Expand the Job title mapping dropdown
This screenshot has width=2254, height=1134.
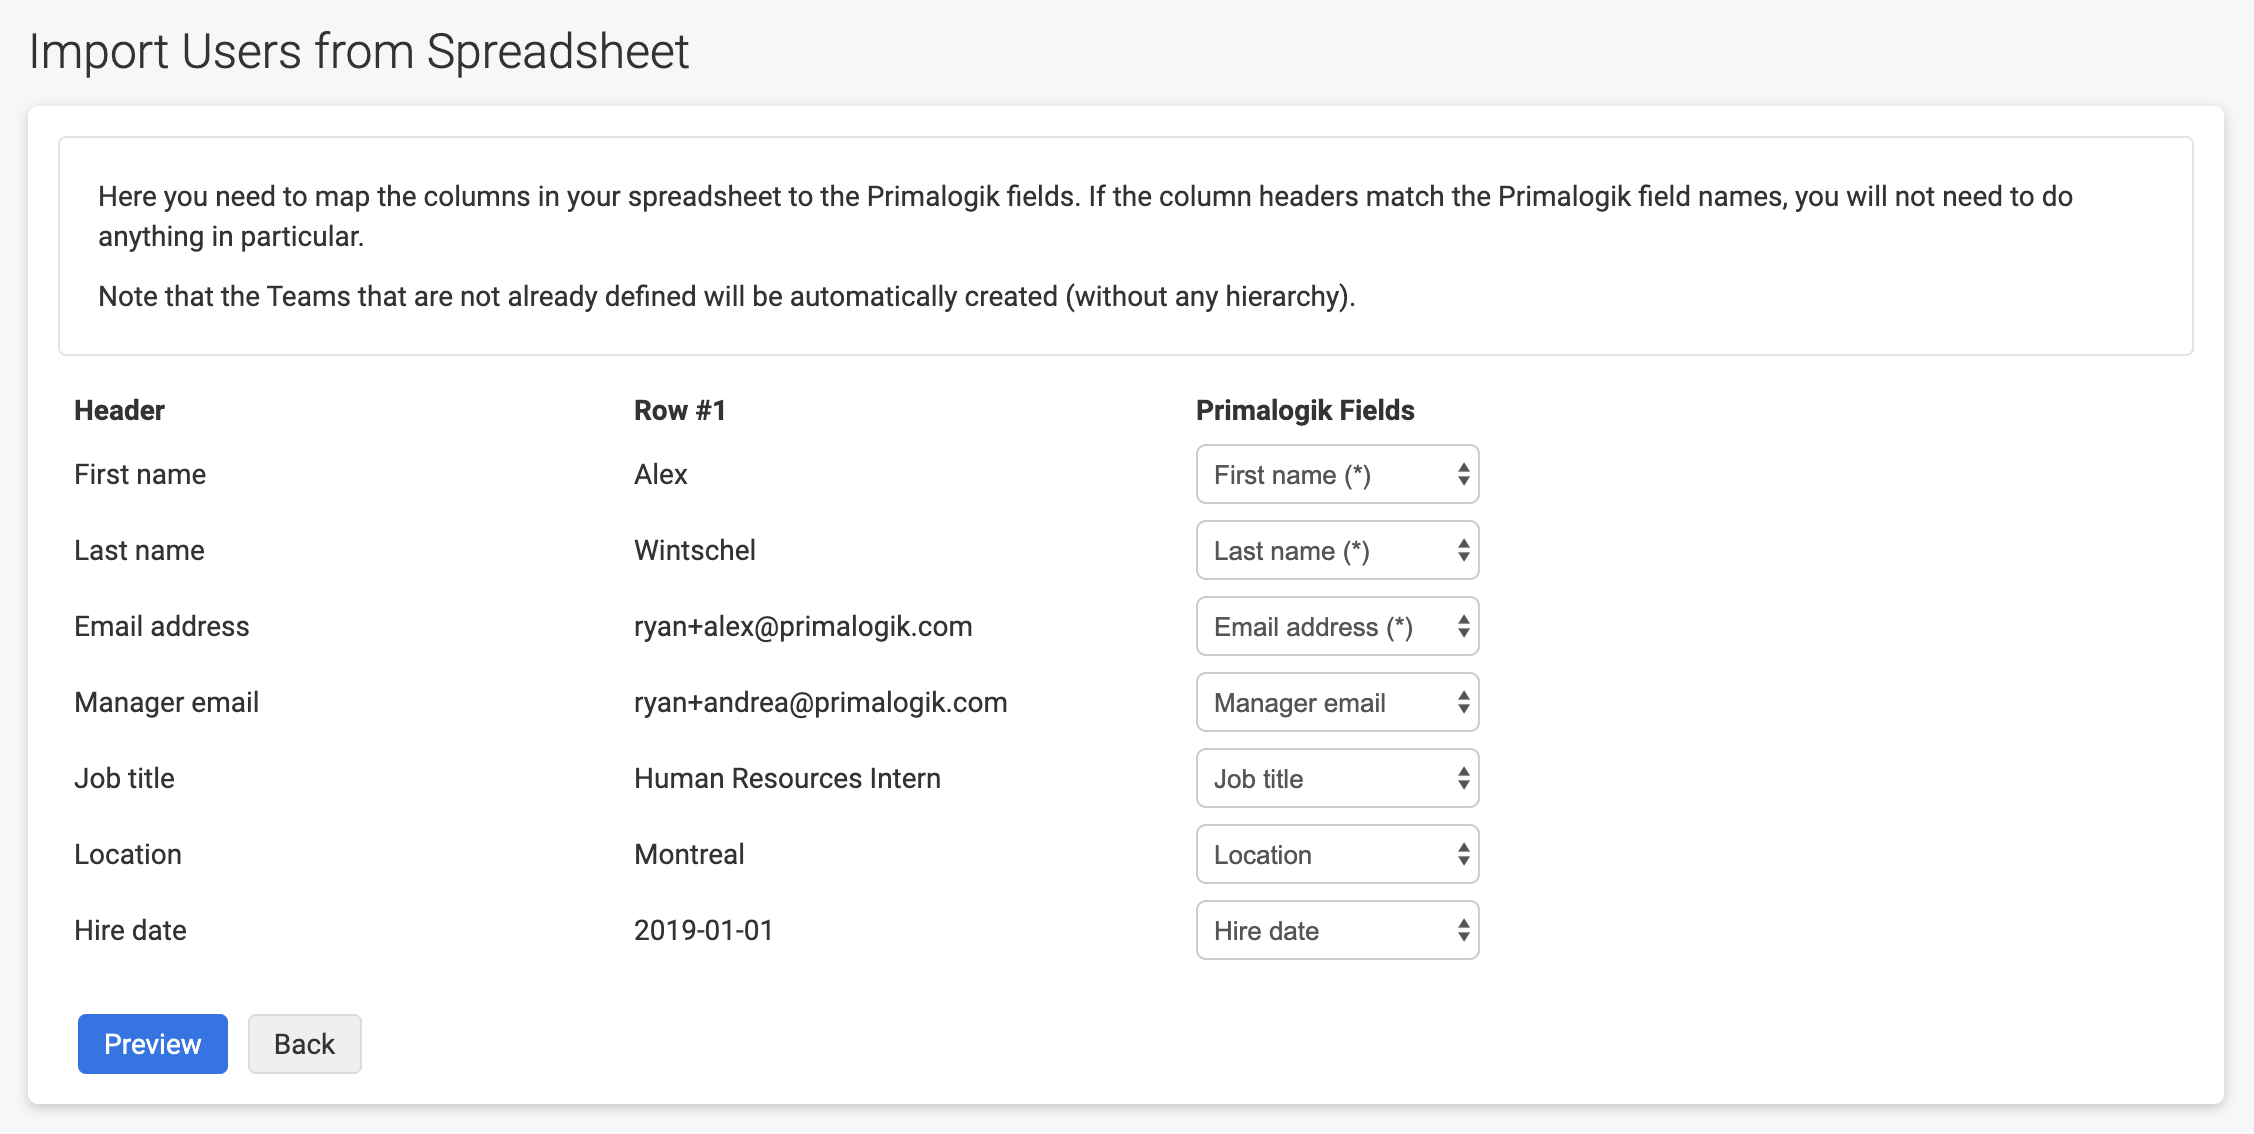[1336, 779]
